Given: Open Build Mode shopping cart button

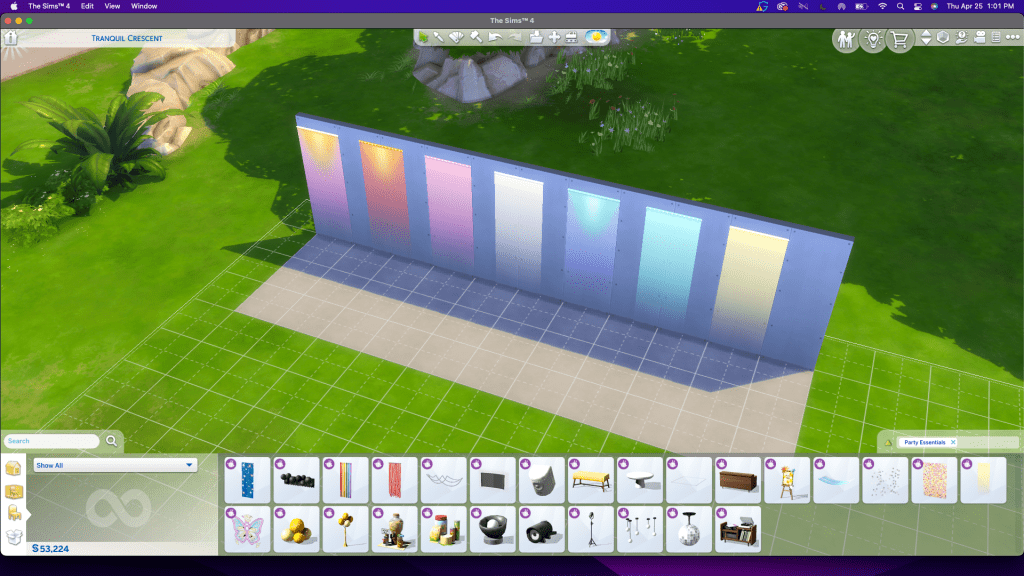Looking at the screenshot, I should [x=899, y=40].
